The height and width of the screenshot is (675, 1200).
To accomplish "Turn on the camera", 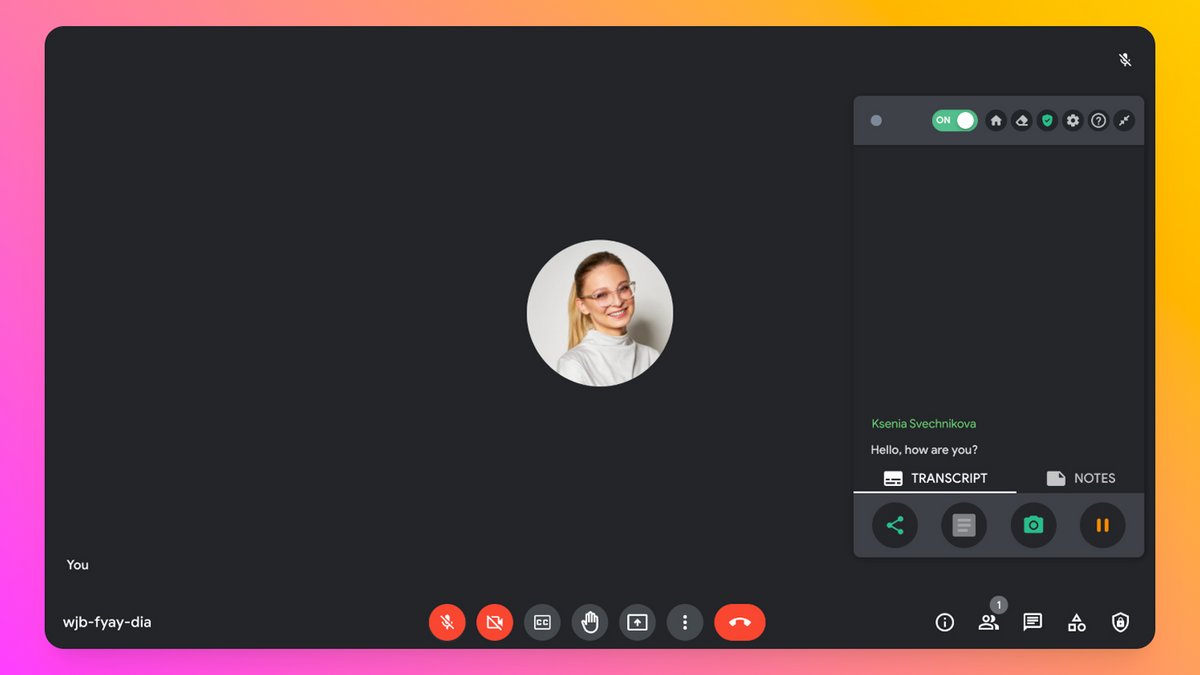I will tap(494, 622).
